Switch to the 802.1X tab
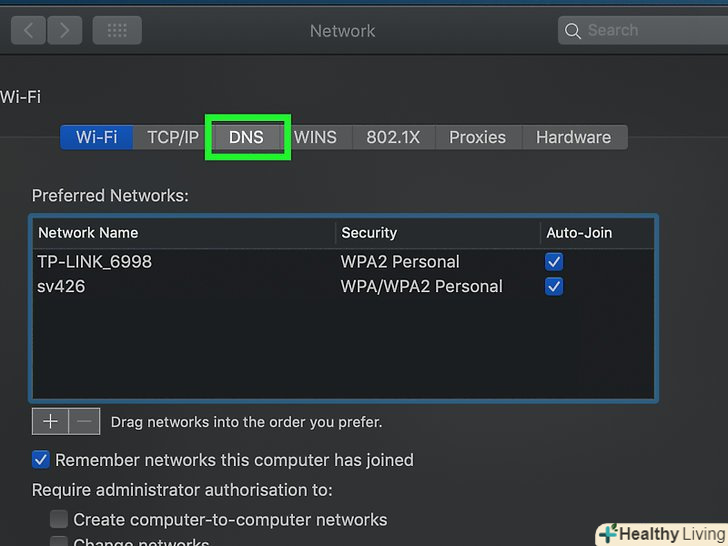Image resolution: width=728 pixels, height=546 pixels. (x=393, y=138)
